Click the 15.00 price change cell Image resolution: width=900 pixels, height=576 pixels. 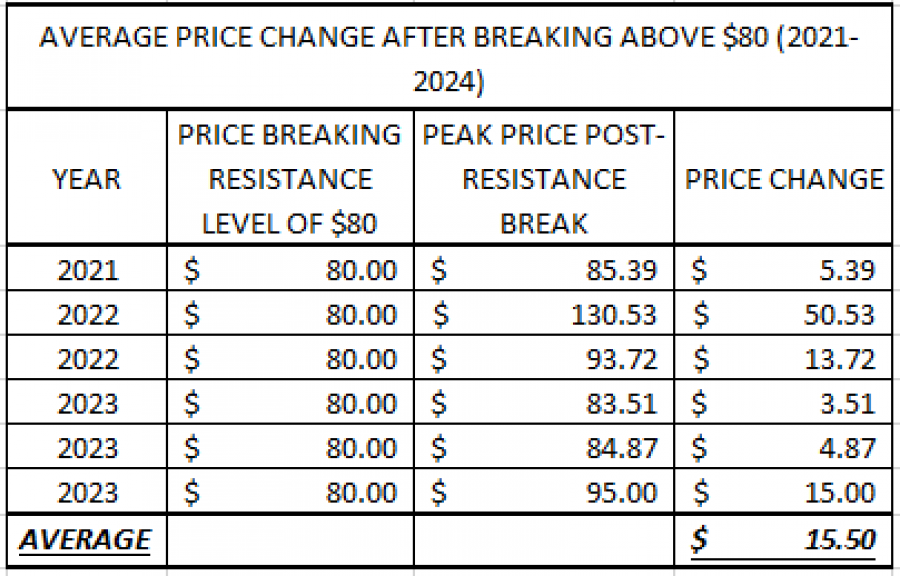click(783, 491)
